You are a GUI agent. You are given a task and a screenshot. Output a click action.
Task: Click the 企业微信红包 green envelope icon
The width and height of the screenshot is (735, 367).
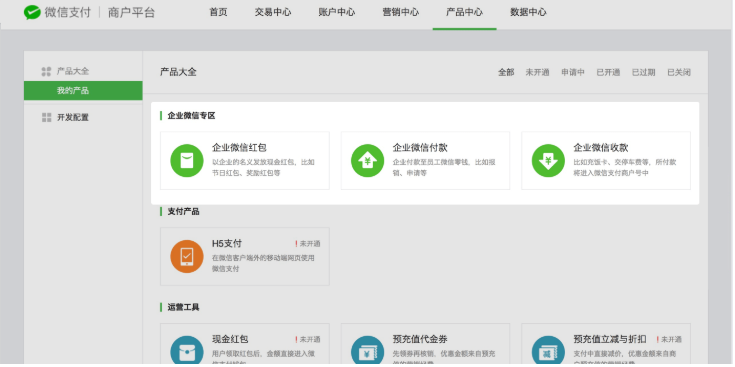187,161
